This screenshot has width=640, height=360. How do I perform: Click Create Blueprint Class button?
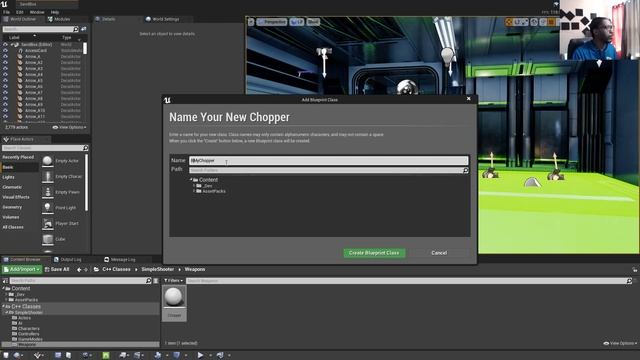coord(374,253)
